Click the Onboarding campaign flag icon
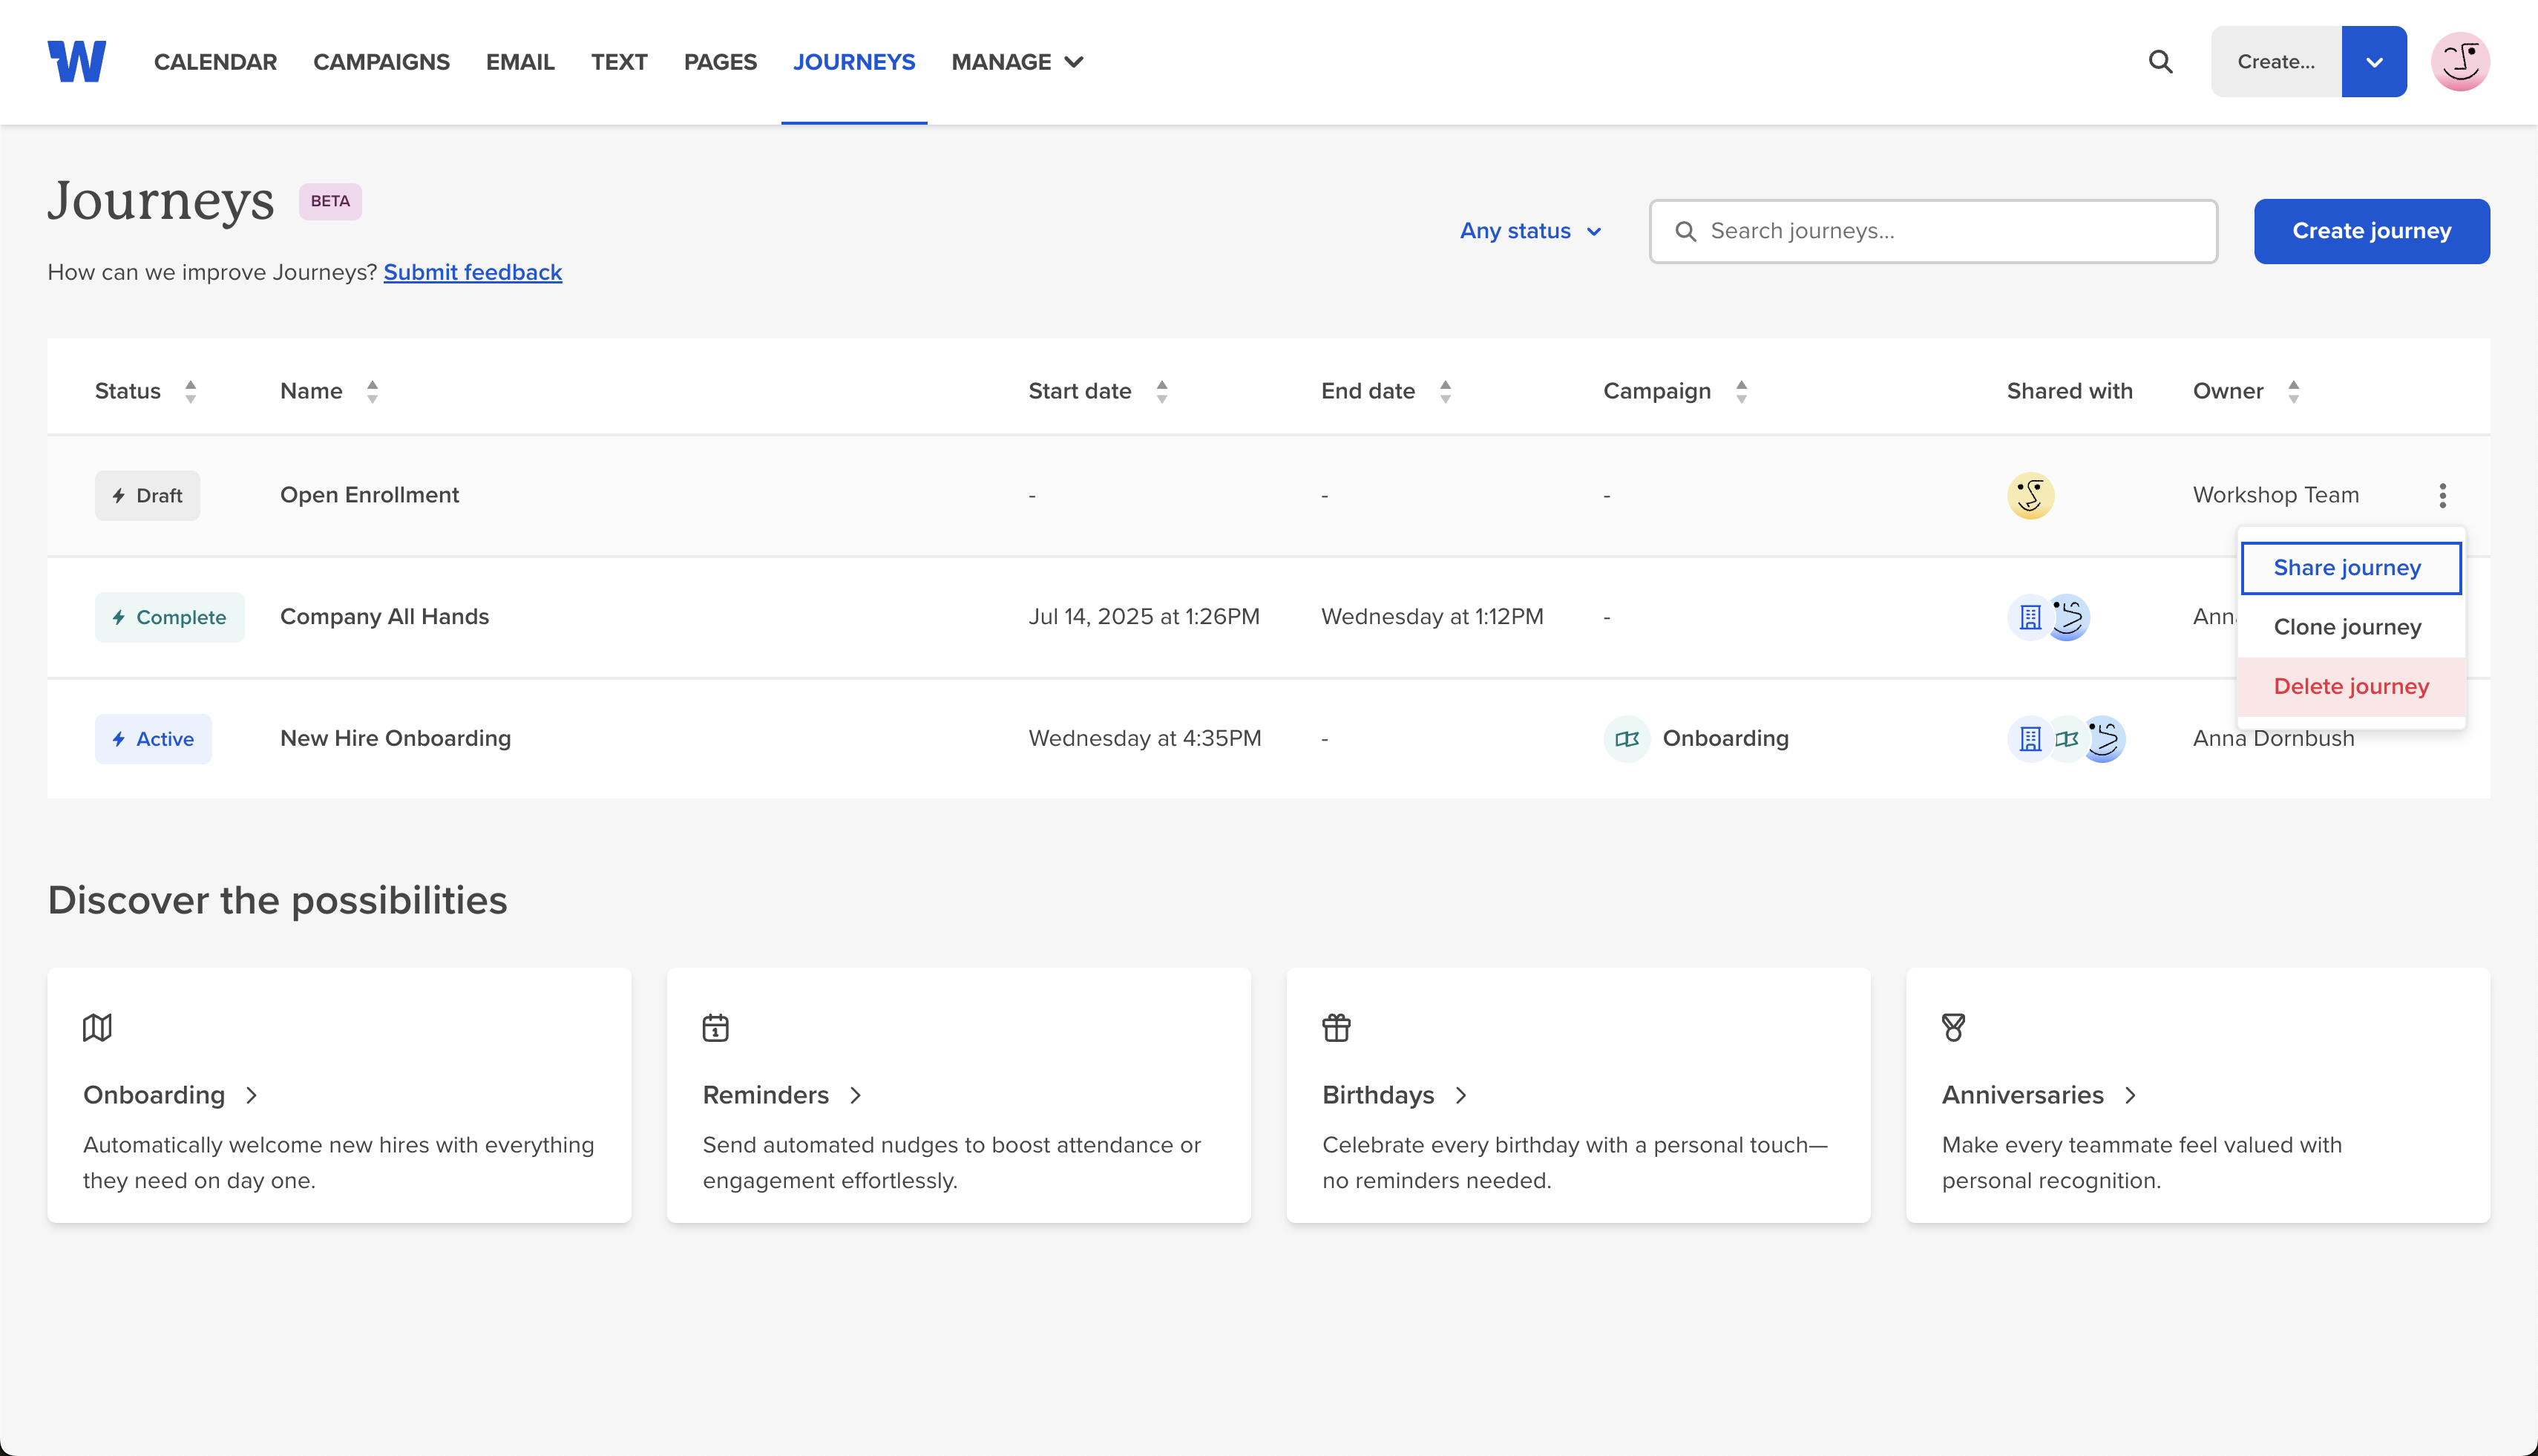The image size is (2538, 1456). tap(1627, 739)
